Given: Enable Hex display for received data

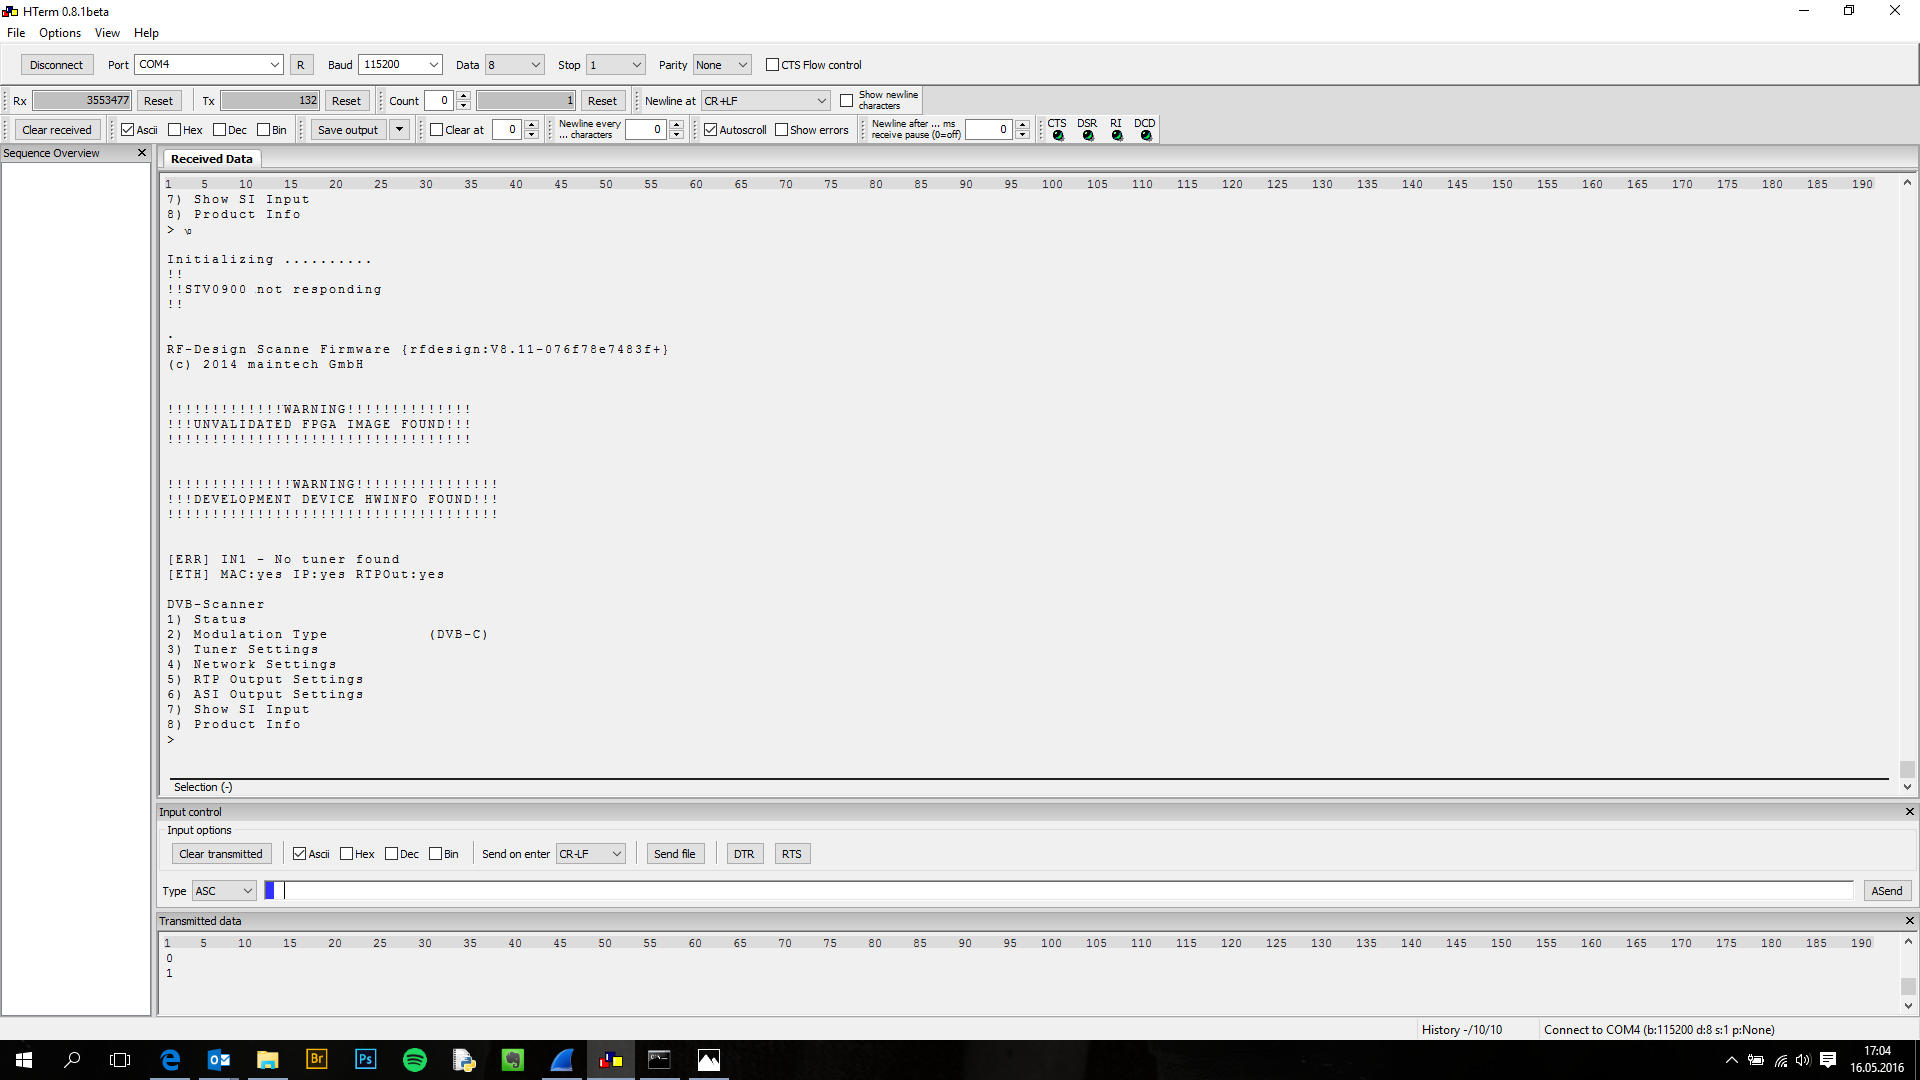Looking at the screenshot, I should pyautogui.click(x=175, y=130).
